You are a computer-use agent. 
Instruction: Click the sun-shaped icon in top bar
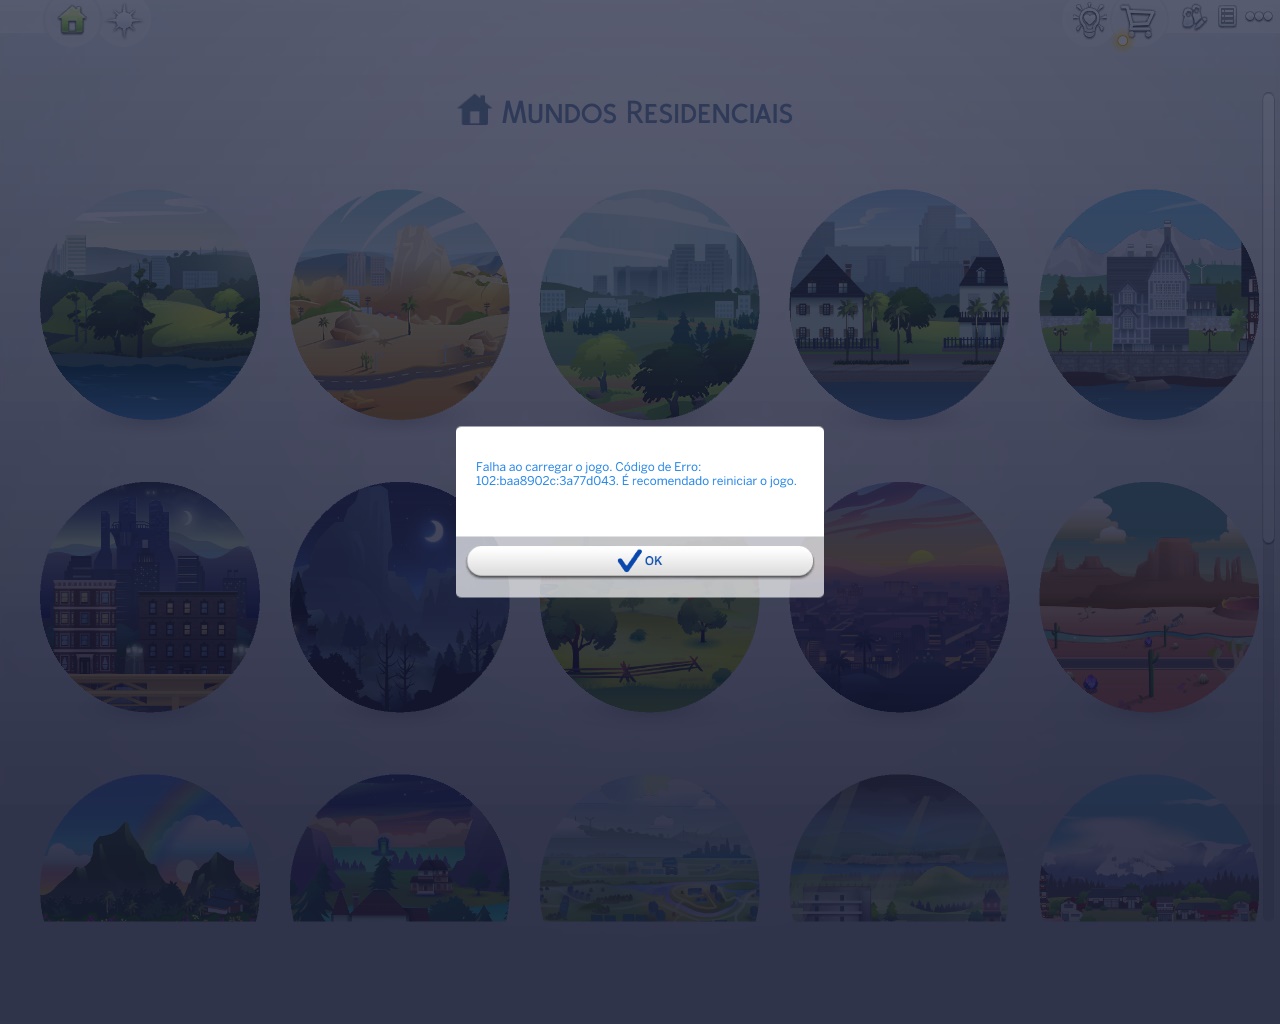[124, 21]
